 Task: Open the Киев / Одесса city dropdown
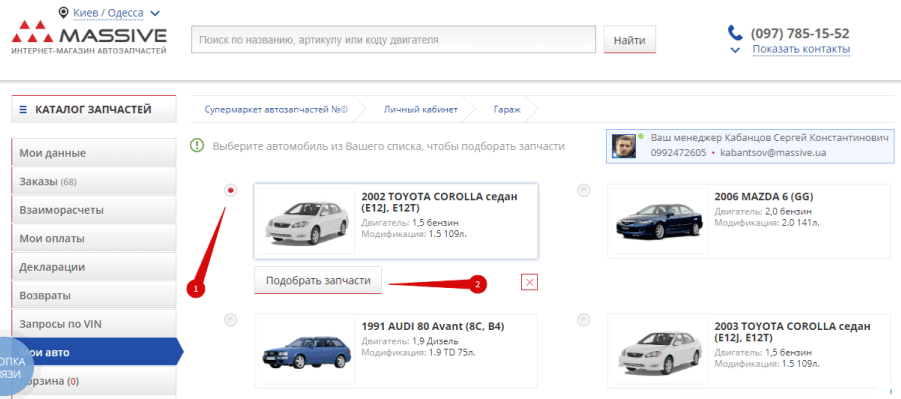point(117,13)
